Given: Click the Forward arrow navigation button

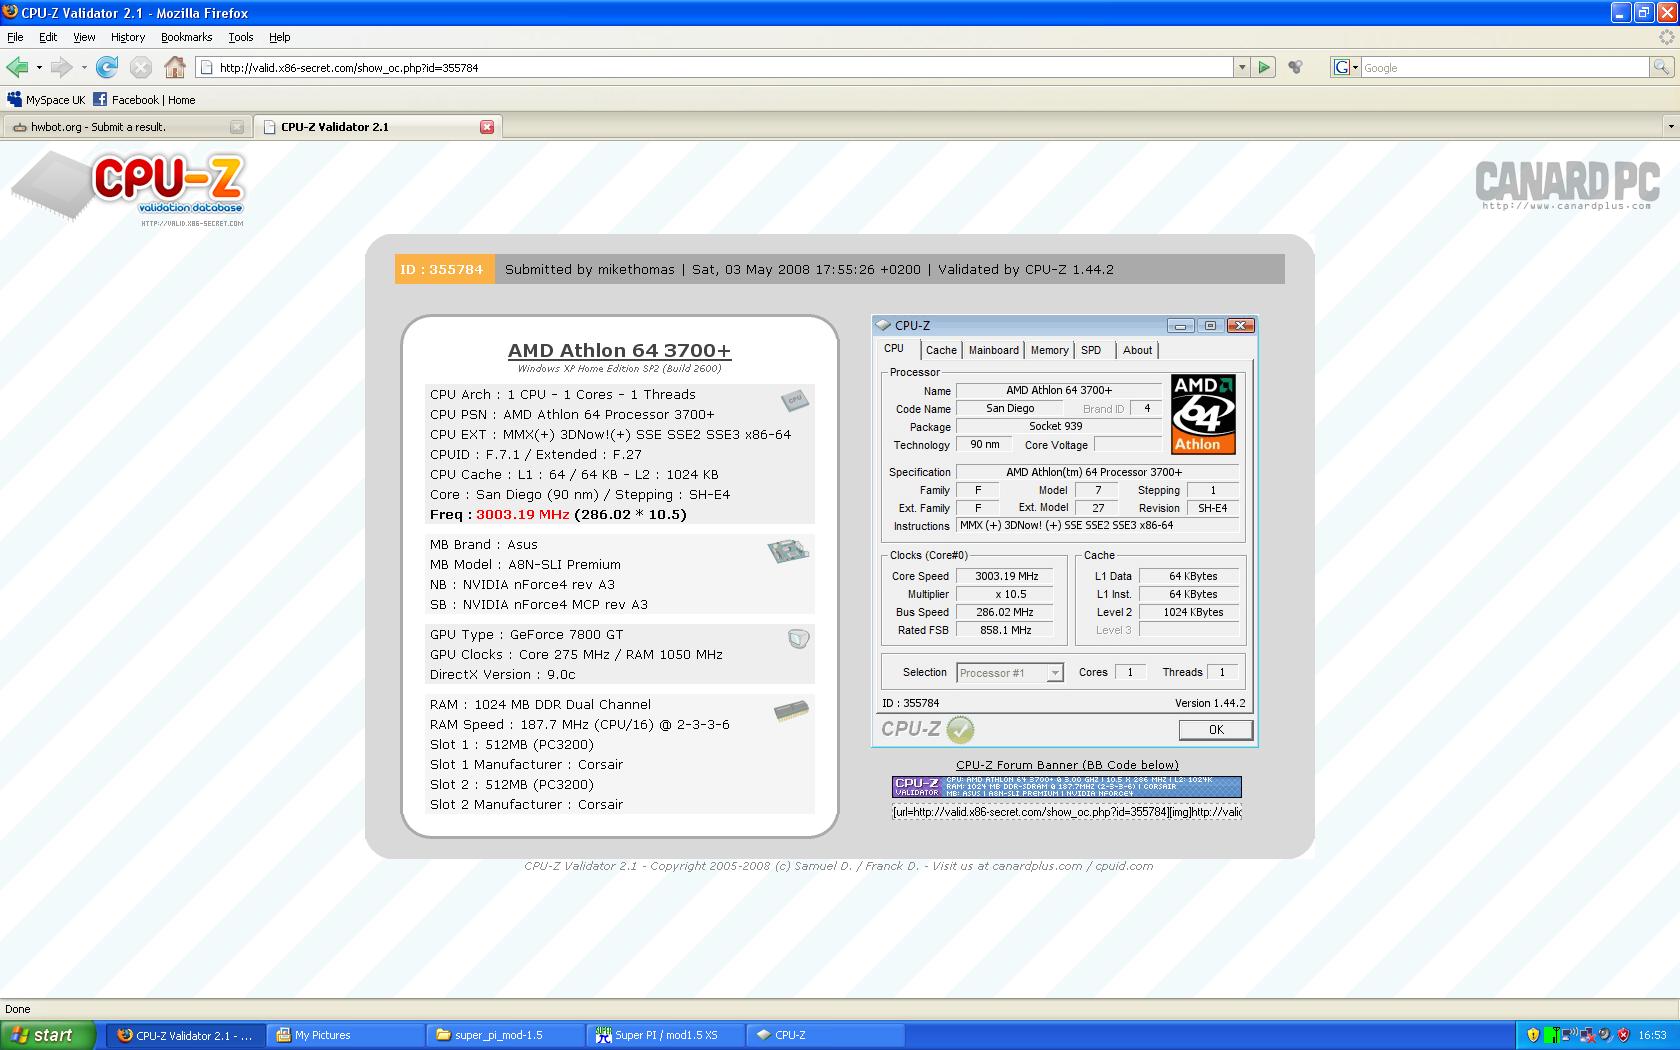Looking at the screenshot, I should tap(62, 67).
